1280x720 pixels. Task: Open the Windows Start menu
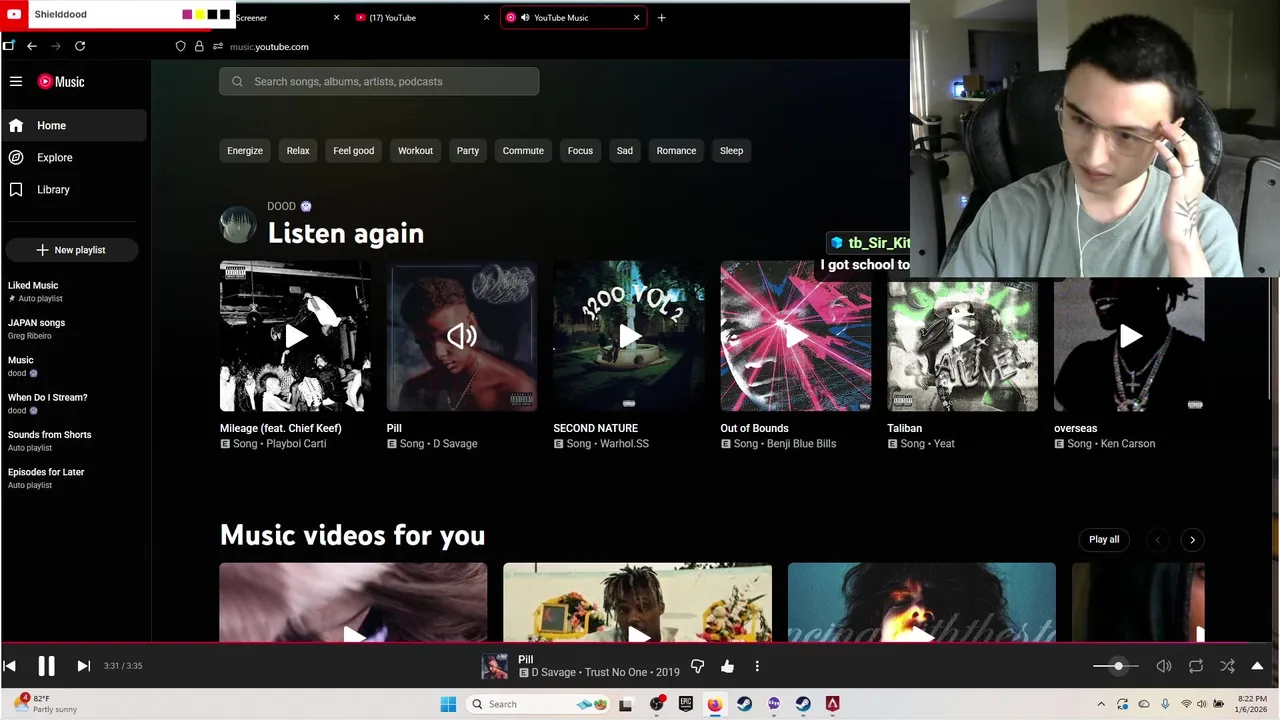tap(448, 704)
